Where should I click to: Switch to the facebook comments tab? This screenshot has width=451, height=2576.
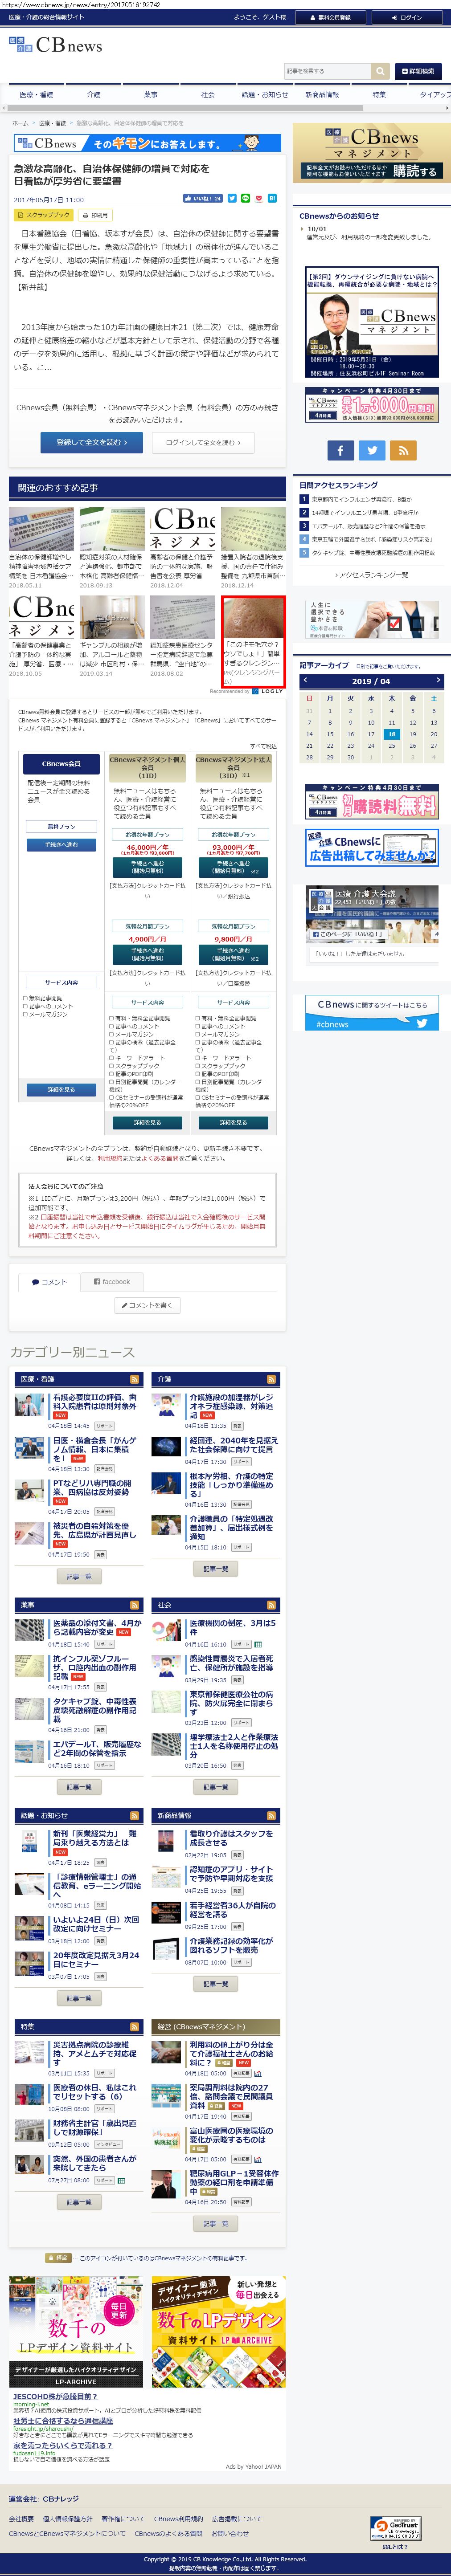pos(112,1282)
